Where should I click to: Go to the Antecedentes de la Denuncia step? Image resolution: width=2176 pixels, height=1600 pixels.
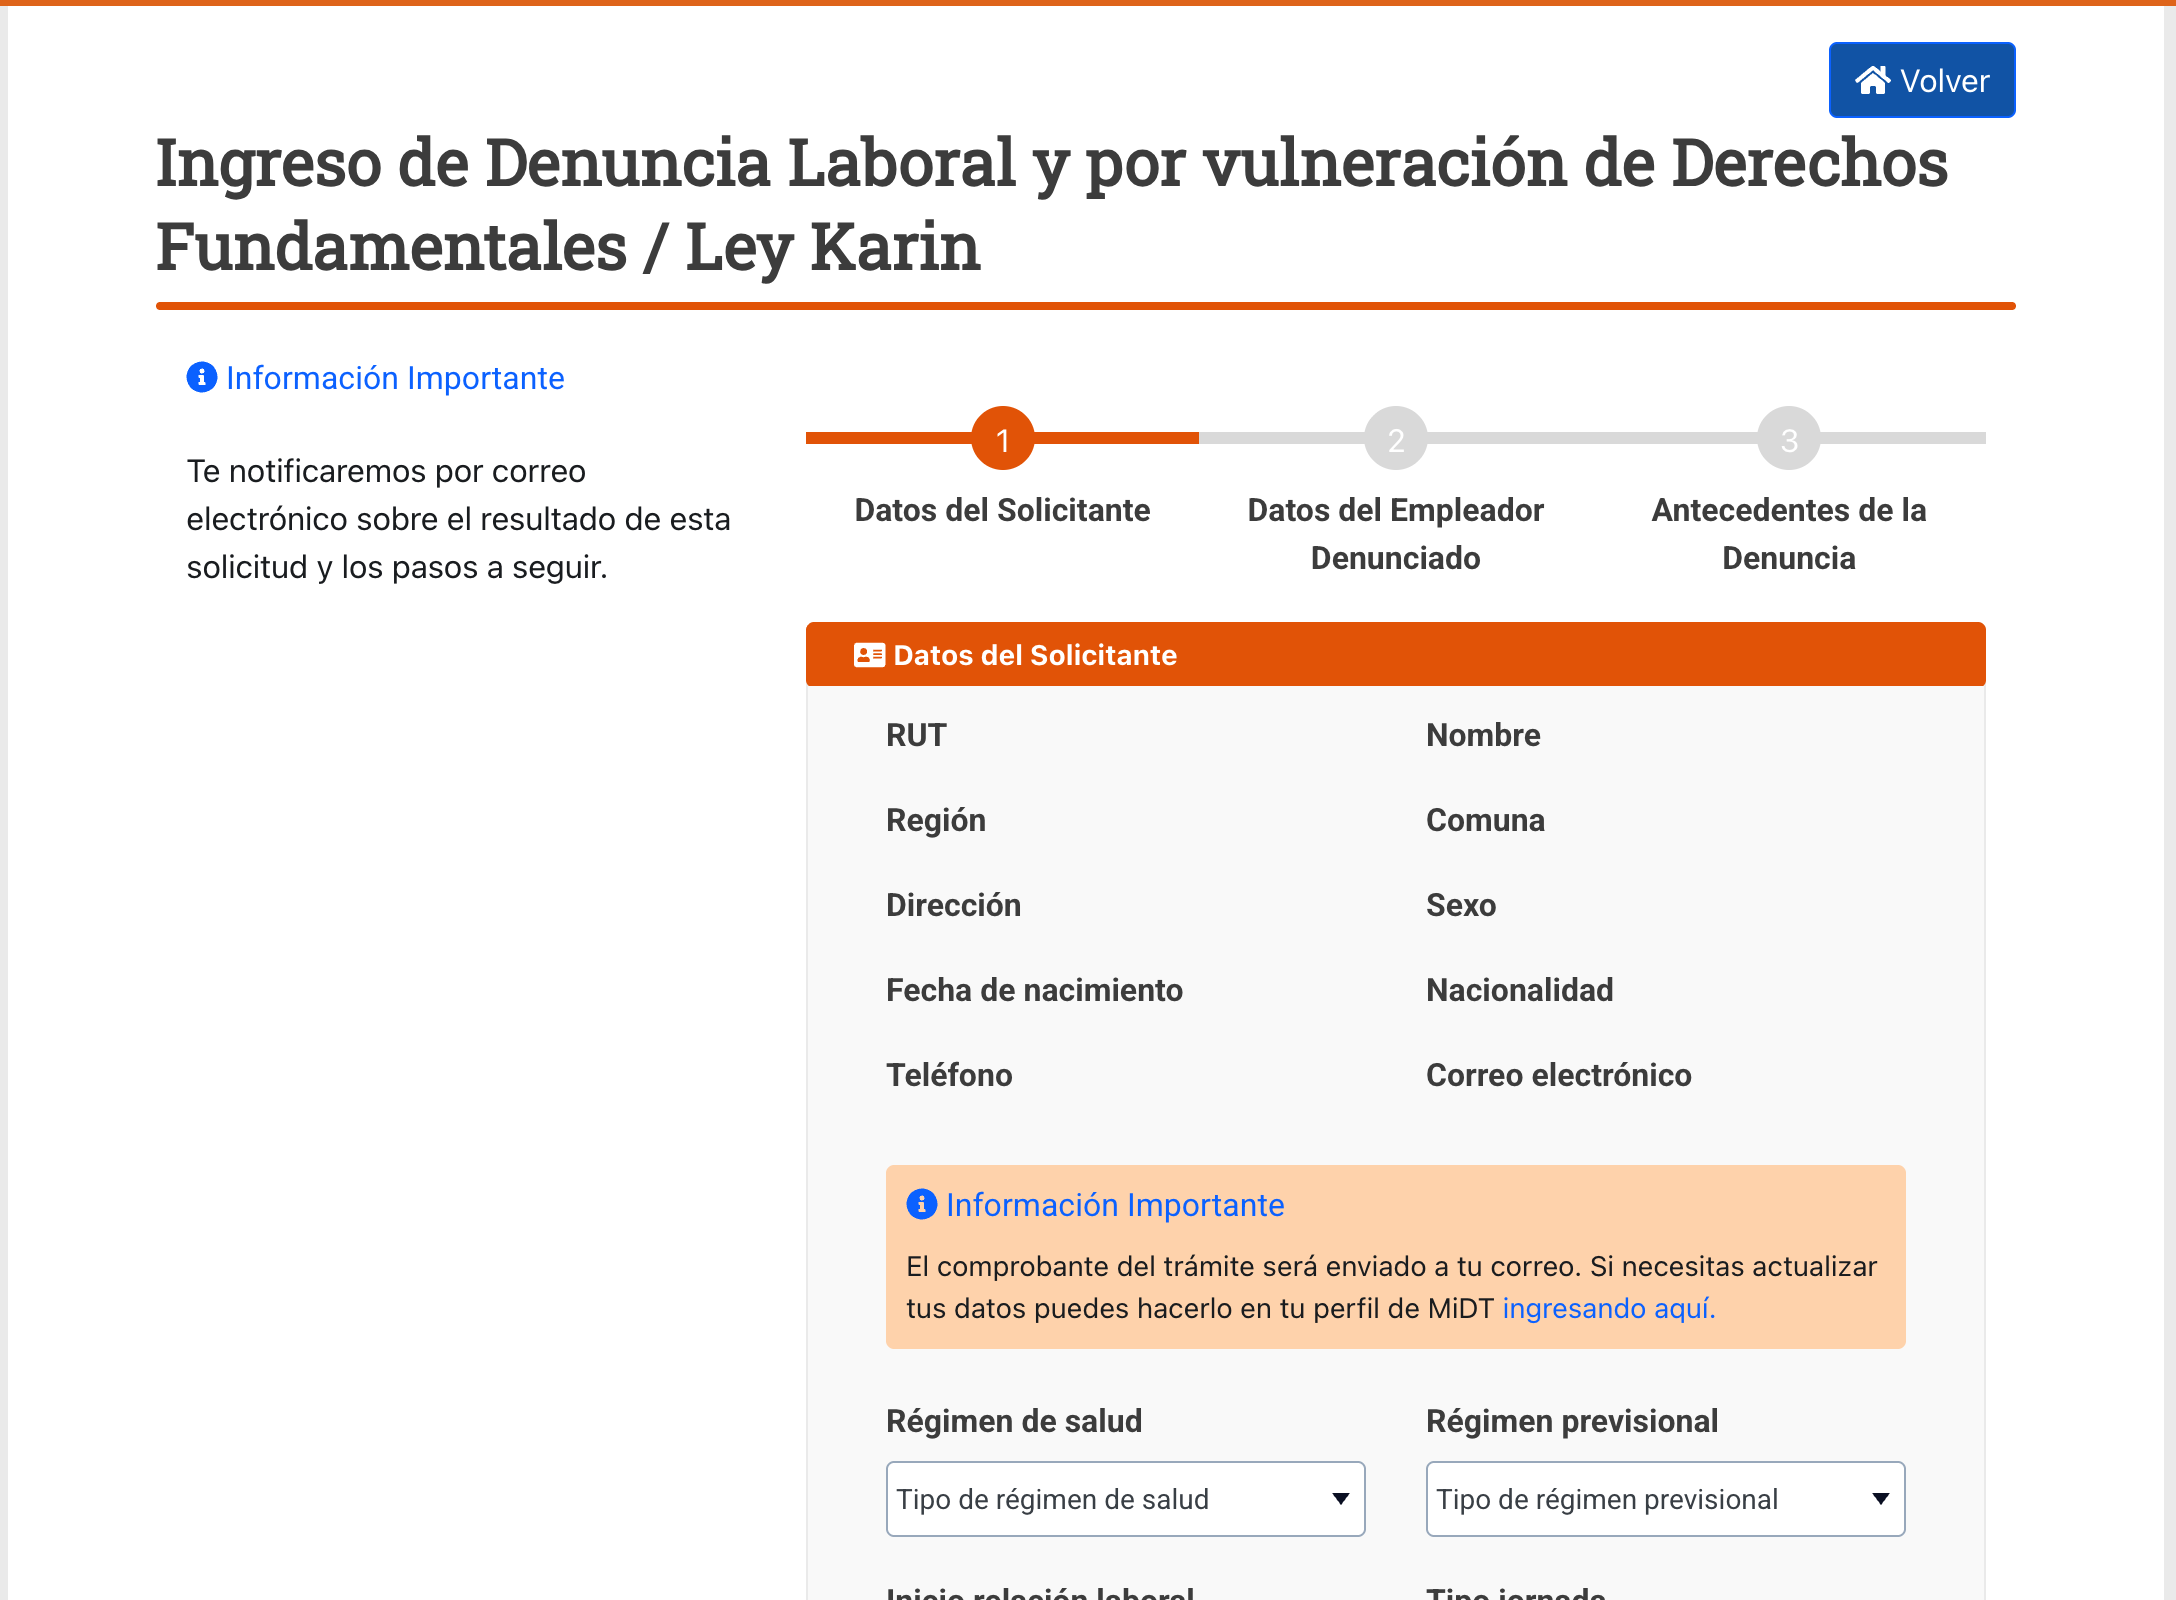1789,534
